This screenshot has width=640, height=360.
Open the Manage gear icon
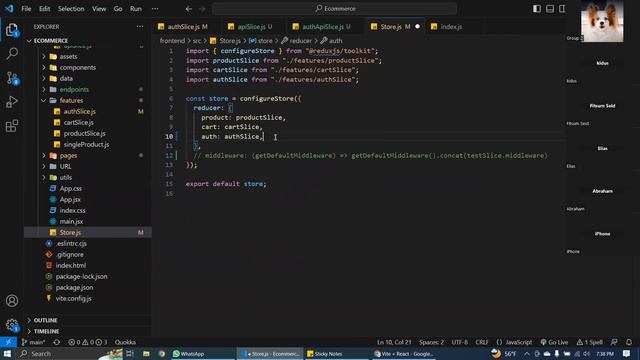click(12, 325)
